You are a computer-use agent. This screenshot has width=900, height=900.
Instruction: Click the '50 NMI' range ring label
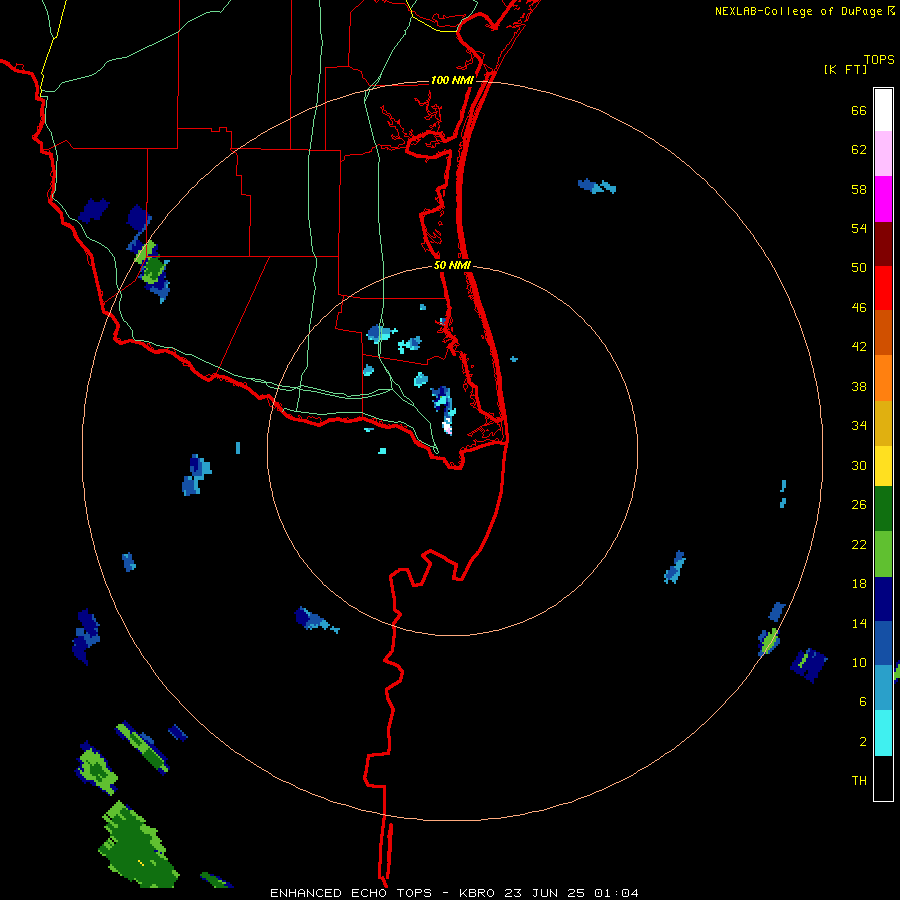coord(452,265)
